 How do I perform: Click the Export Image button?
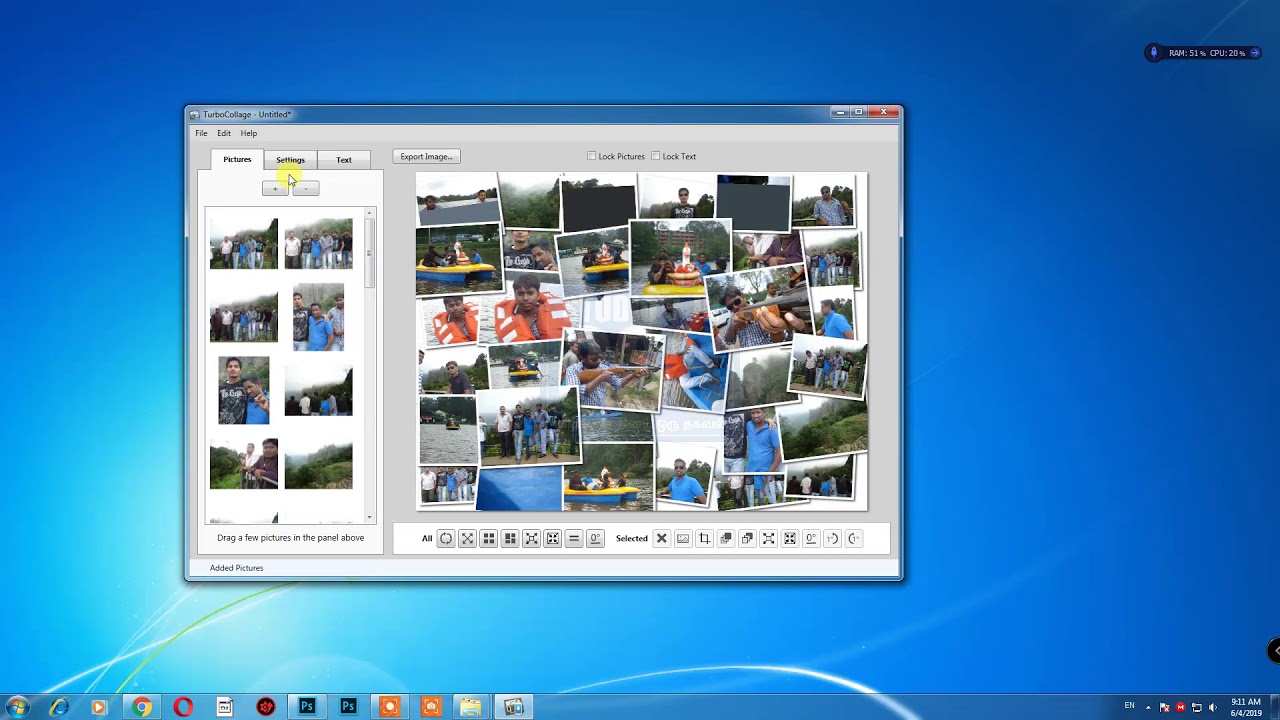click(426, 156)
